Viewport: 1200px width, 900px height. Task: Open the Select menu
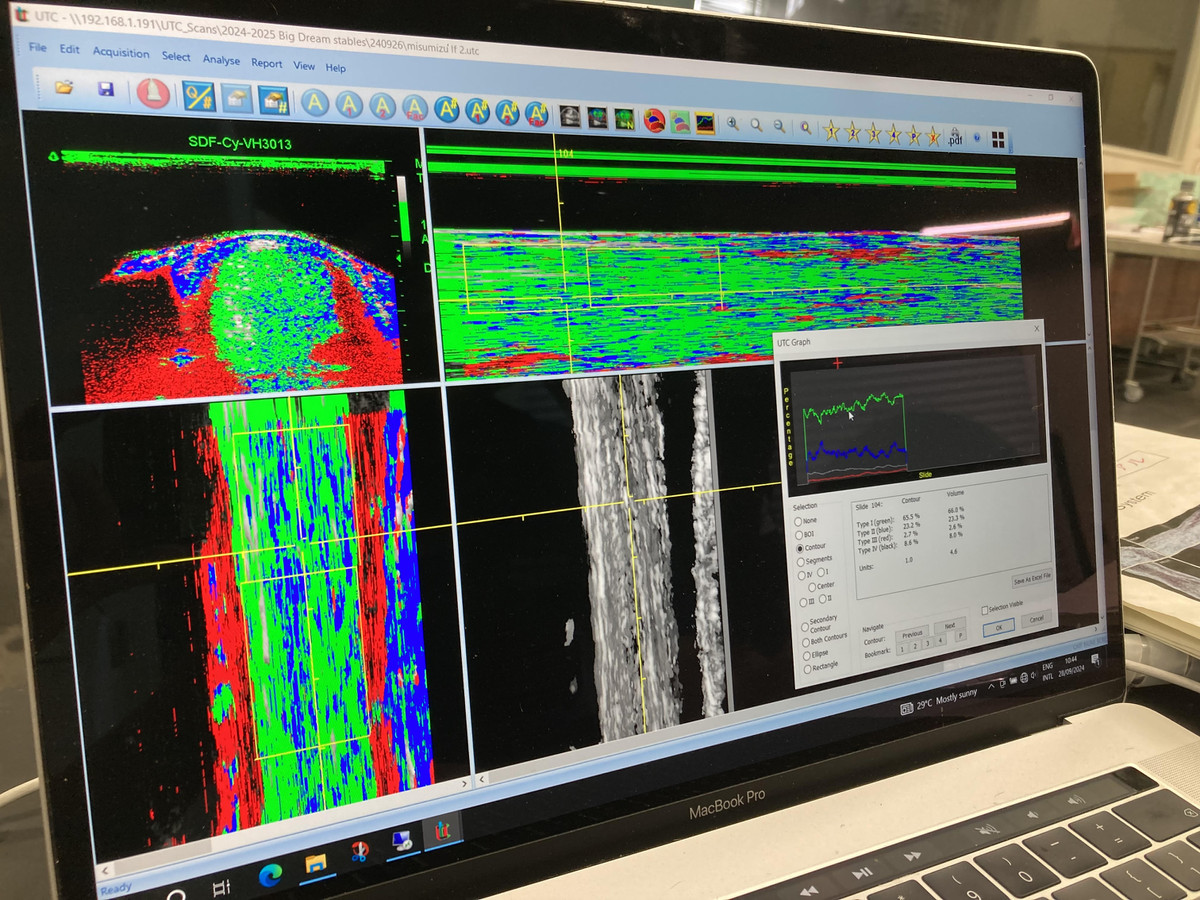(176, 57)
